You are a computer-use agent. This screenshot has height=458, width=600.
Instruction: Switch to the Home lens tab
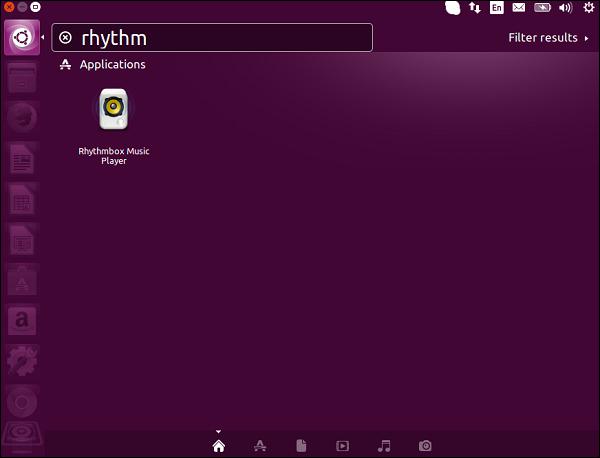click(219, 445)
